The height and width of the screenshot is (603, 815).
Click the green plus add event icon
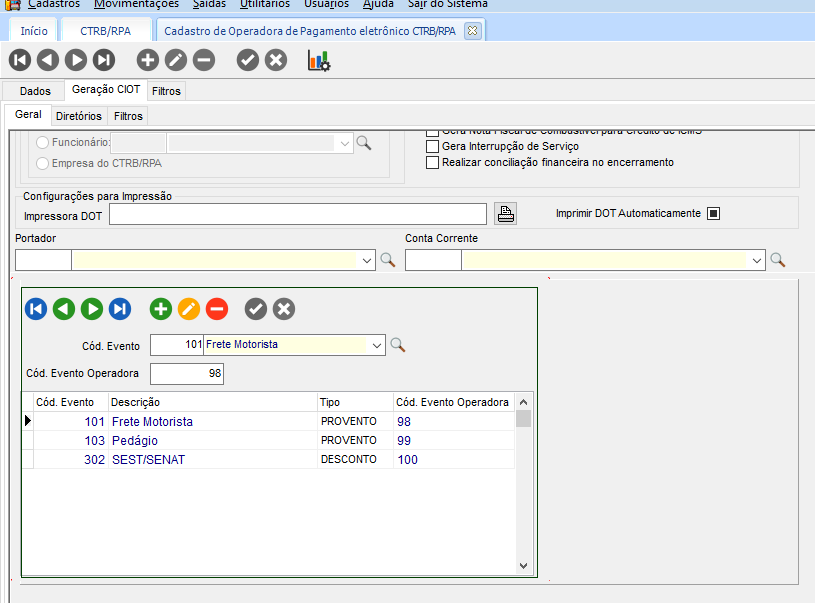coord(161,309)
